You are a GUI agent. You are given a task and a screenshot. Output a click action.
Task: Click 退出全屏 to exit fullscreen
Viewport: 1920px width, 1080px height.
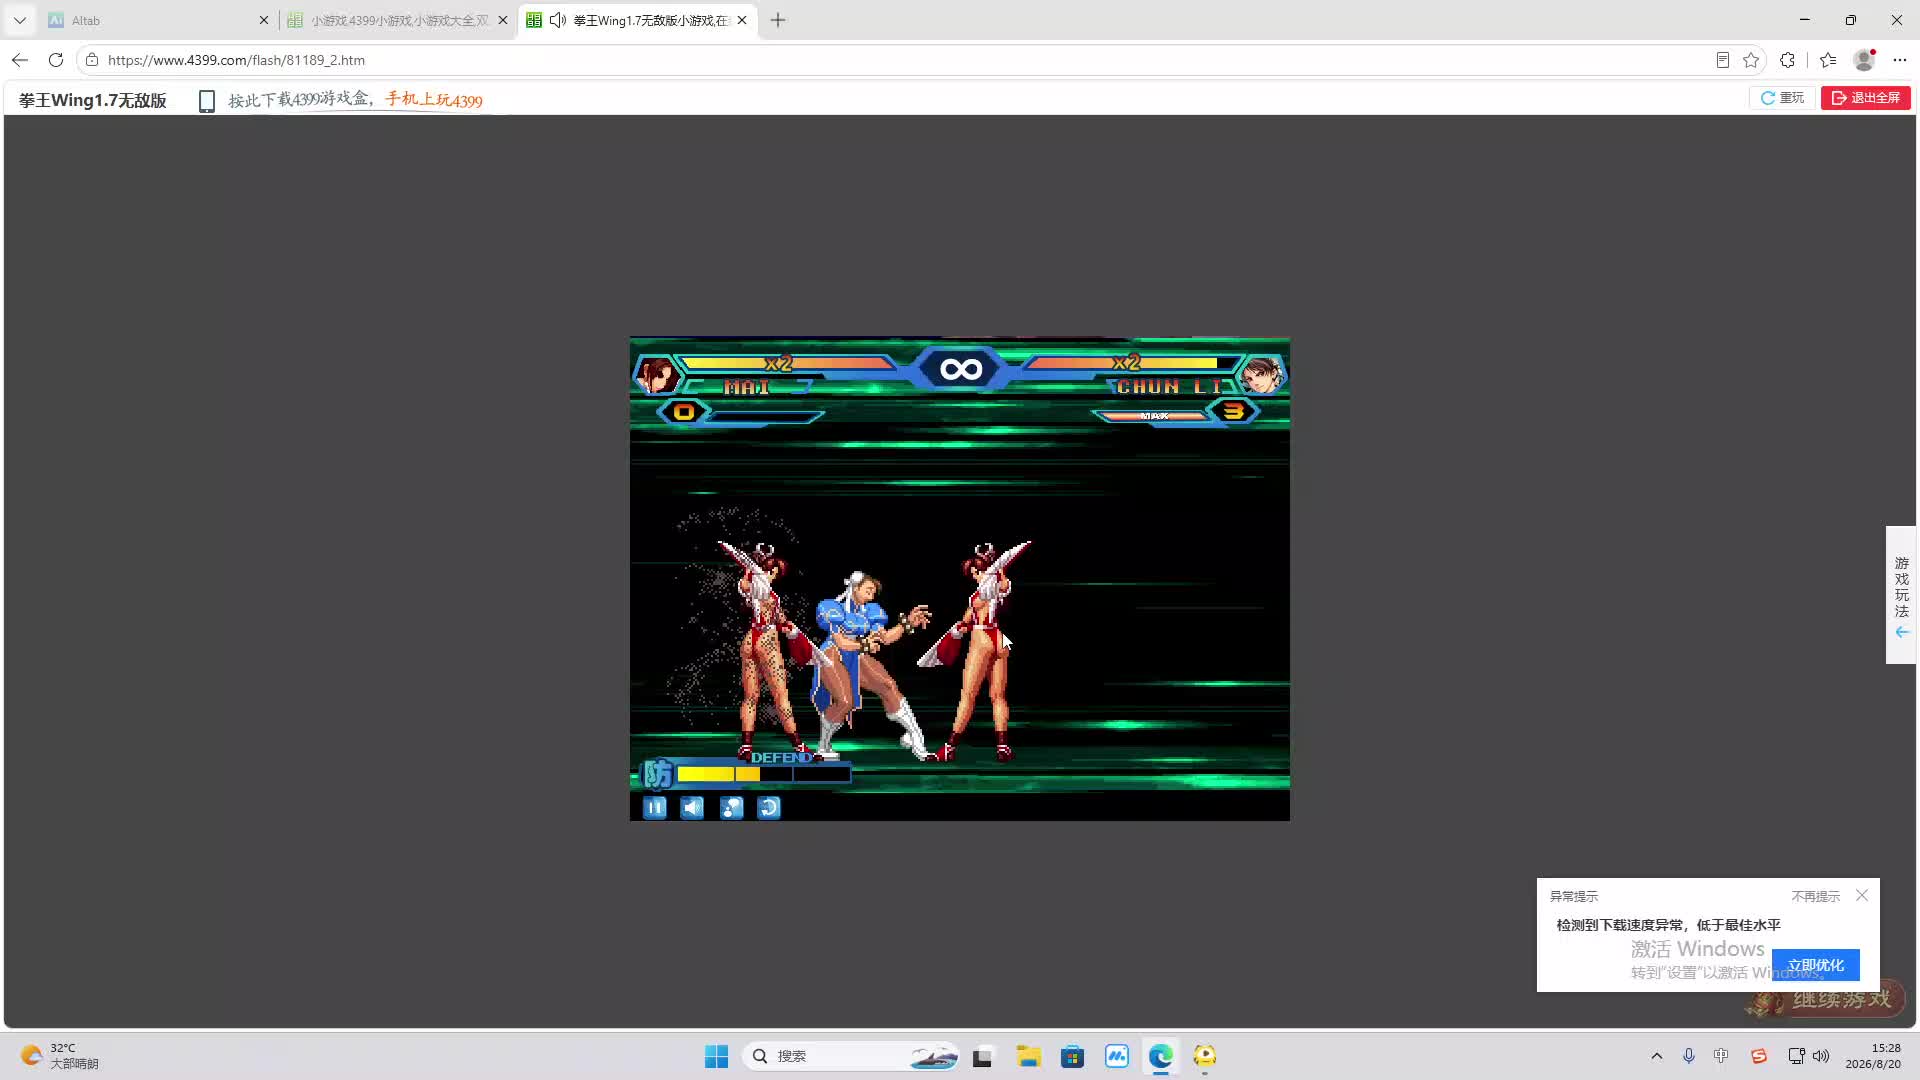pyautogui.click(x=1866, y=98)
